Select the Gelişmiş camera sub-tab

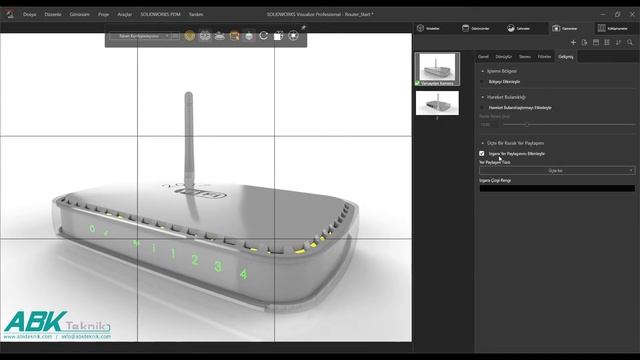[566, 57]
